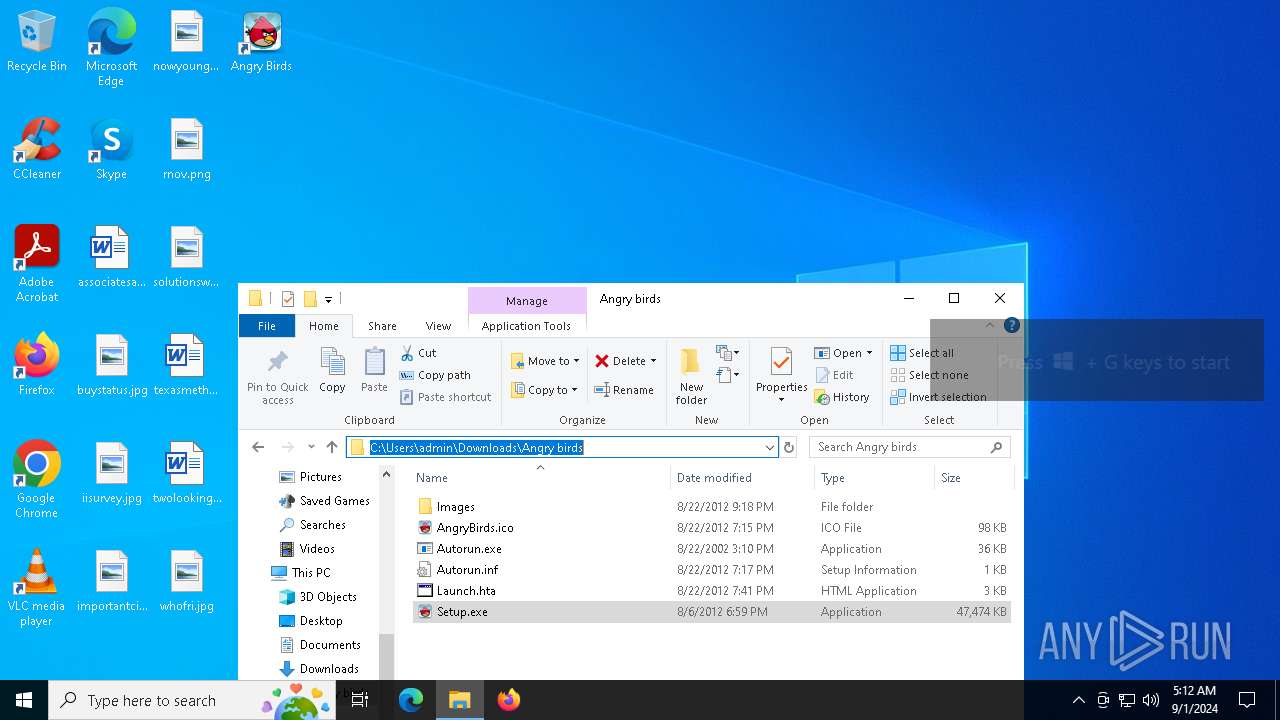Viewport: 1280px width, 720px height.
Task: Create a New folder from ribbon
Action: pos(691,376)
